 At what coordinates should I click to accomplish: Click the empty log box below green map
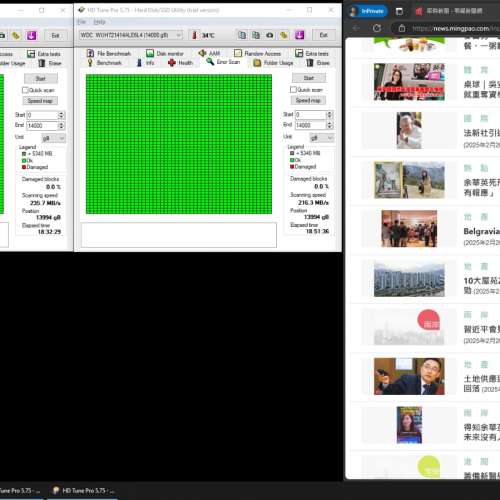(179, 235)
